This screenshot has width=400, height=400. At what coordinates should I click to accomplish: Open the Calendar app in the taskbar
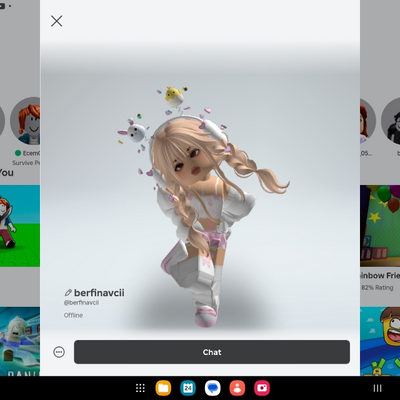tap(188, 388)
